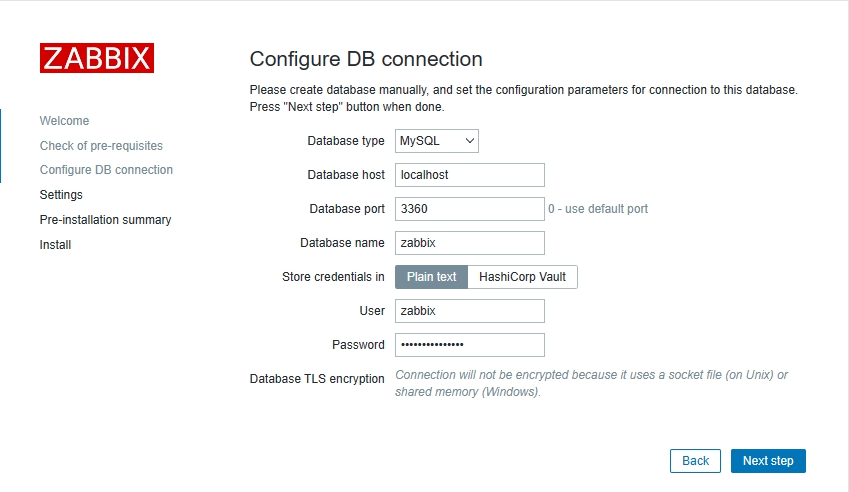The height and width of the screenshot is (492, 849).
Task: Click the User input field
Action: [469, 311]
